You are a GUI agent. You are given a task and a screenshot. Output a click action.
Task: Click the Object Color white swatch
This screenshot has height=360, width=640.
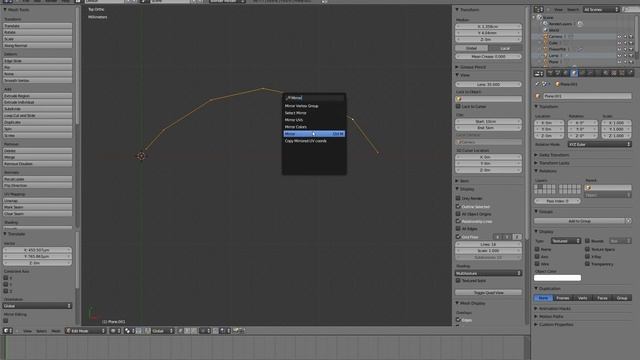click(557, 278)
